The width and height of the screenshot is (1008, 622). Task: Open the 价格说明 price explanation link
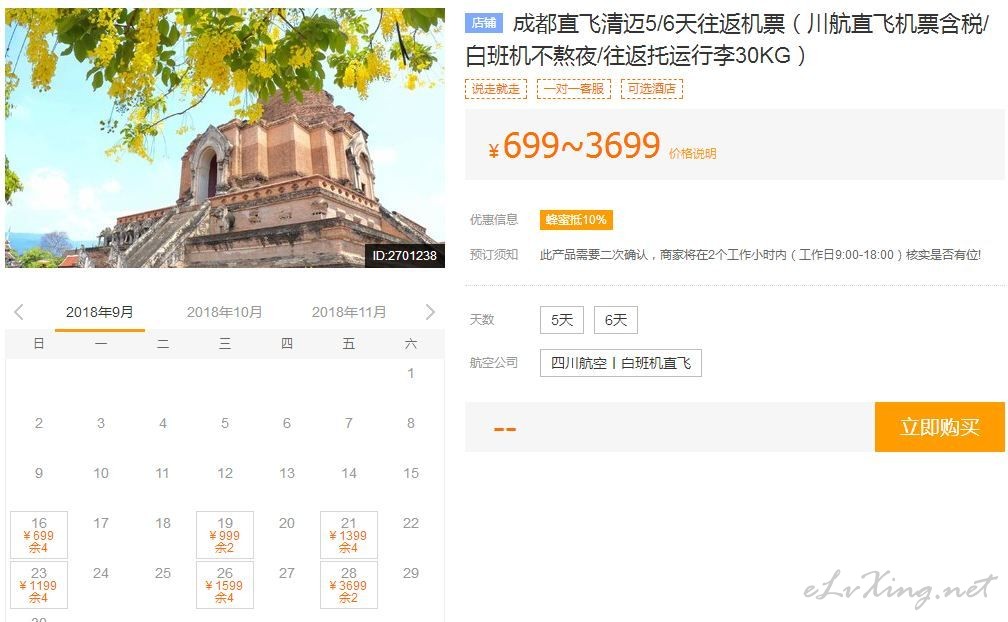692,154
